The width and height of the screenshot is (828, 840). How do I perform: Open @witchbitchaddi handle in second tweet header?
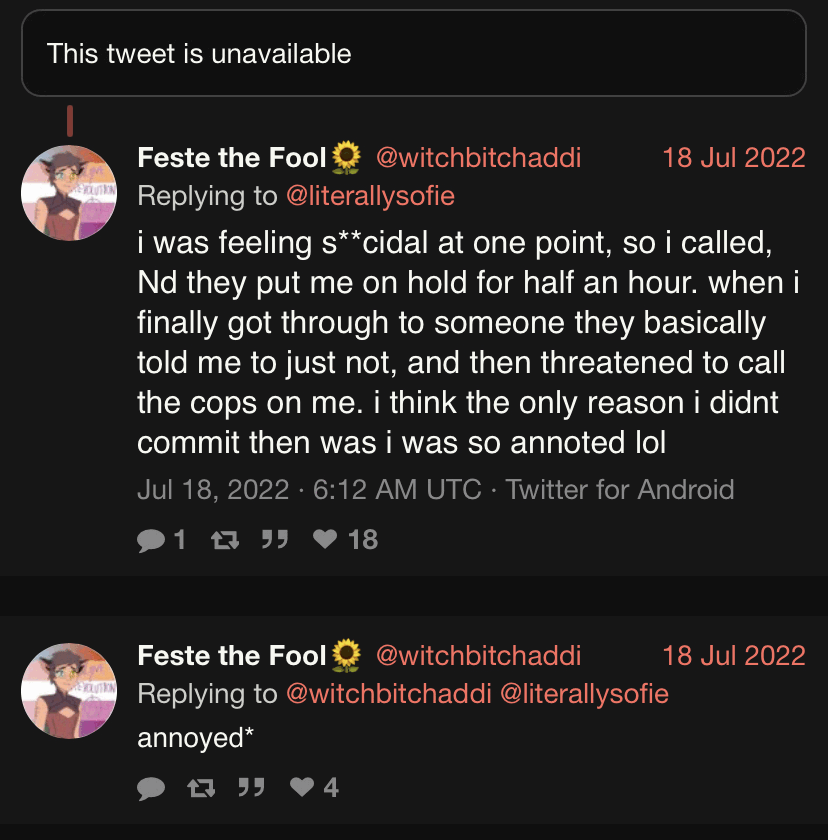click(x=478, y=656)
